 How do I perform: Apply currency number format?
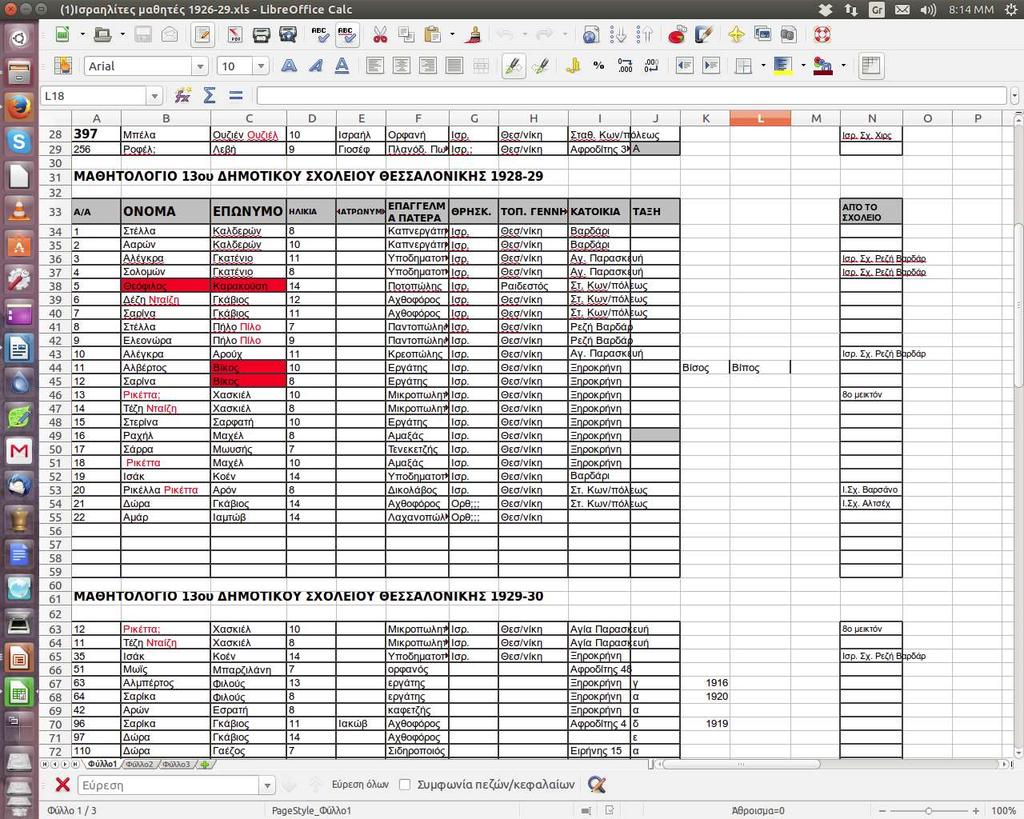click(573, 65)
